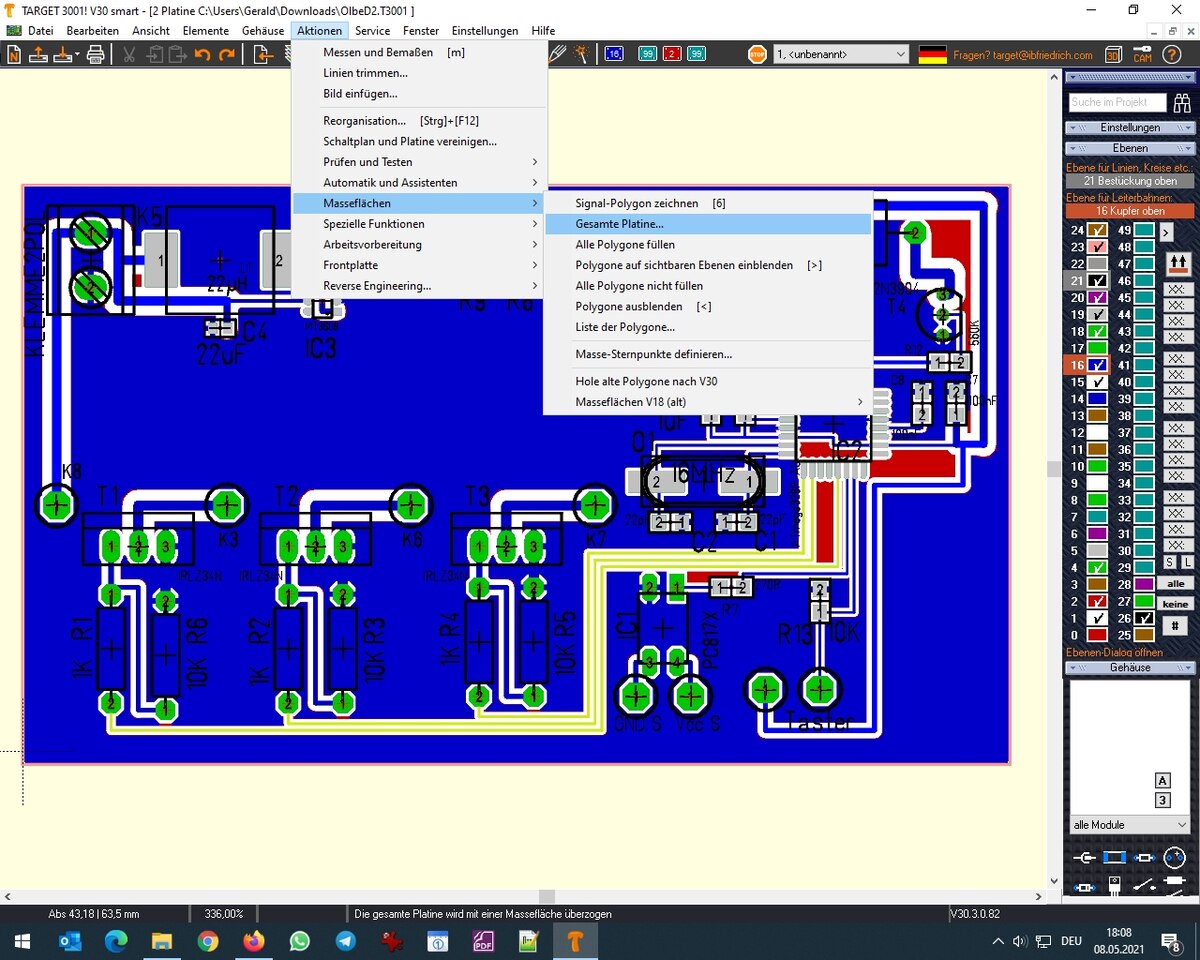Click the '#' layers button
The image size is (1200, 960).
[1175, 626]
